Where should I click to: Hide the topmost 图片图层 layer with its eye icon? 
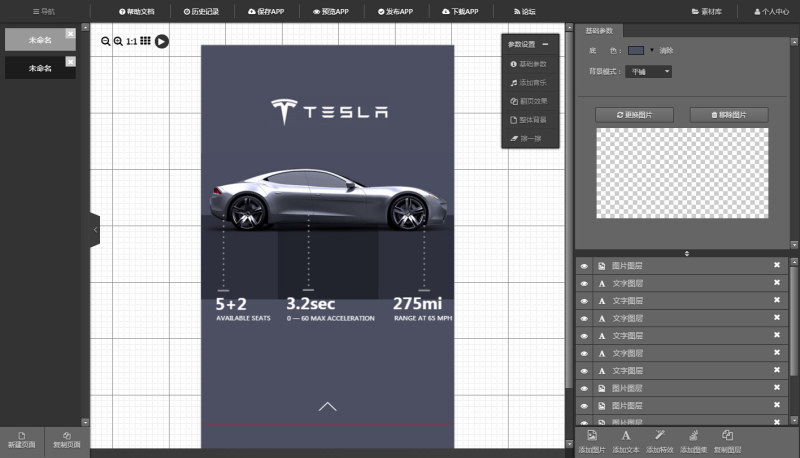pos(584,266)
